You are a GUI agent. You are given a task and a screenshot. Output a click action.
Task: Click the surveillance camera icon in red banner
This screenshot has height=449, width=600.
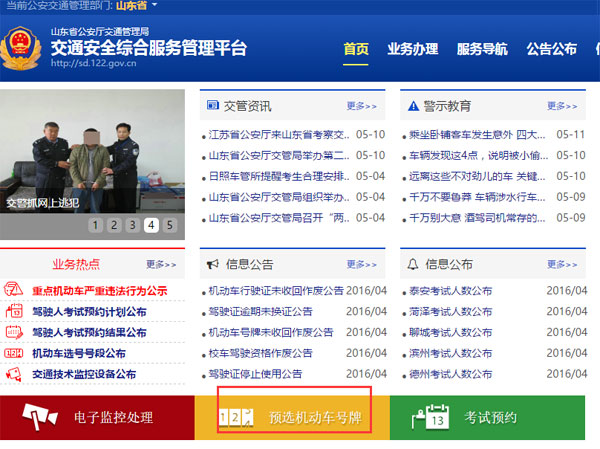point(40,416)
